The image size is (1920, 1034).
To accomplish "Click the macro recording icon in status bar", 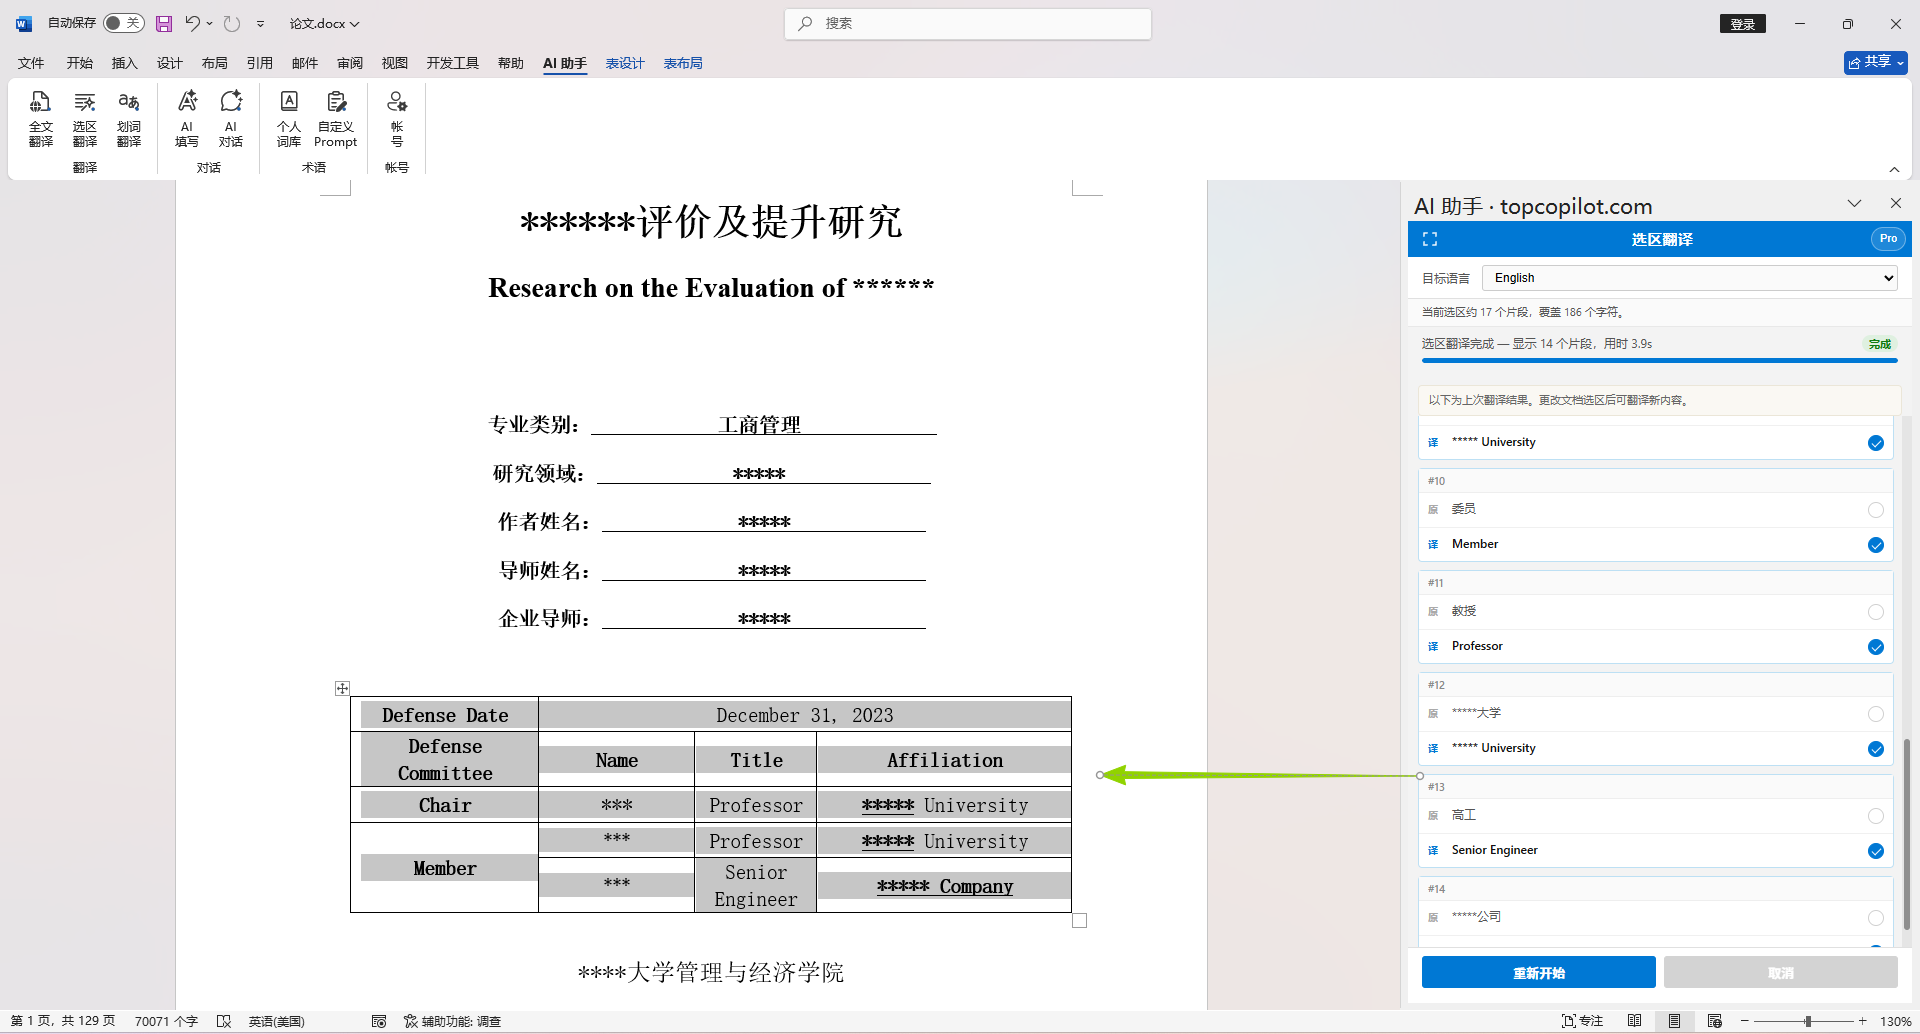I will click(x=379, y=1021).
